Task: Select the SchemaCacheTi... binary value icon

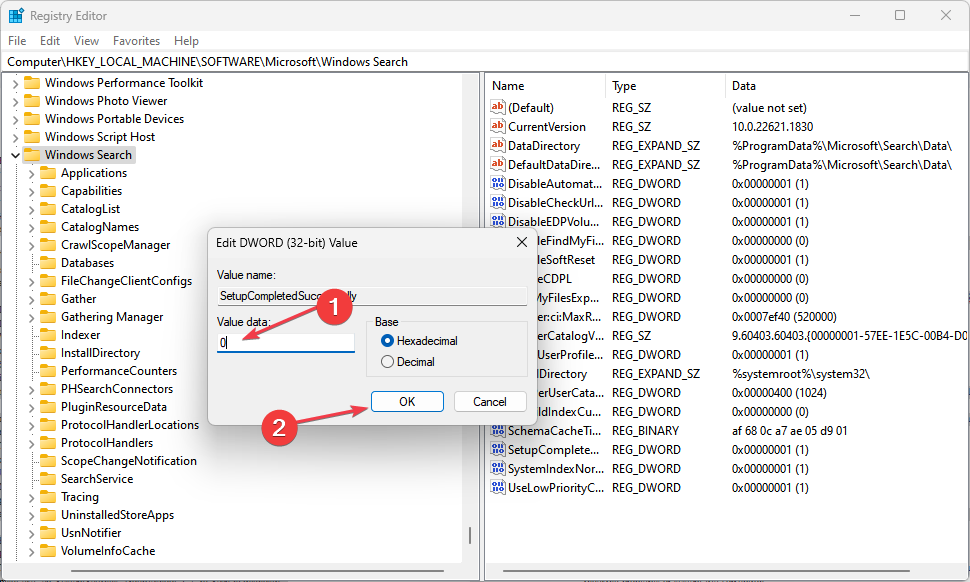Action: click(497, 430)
